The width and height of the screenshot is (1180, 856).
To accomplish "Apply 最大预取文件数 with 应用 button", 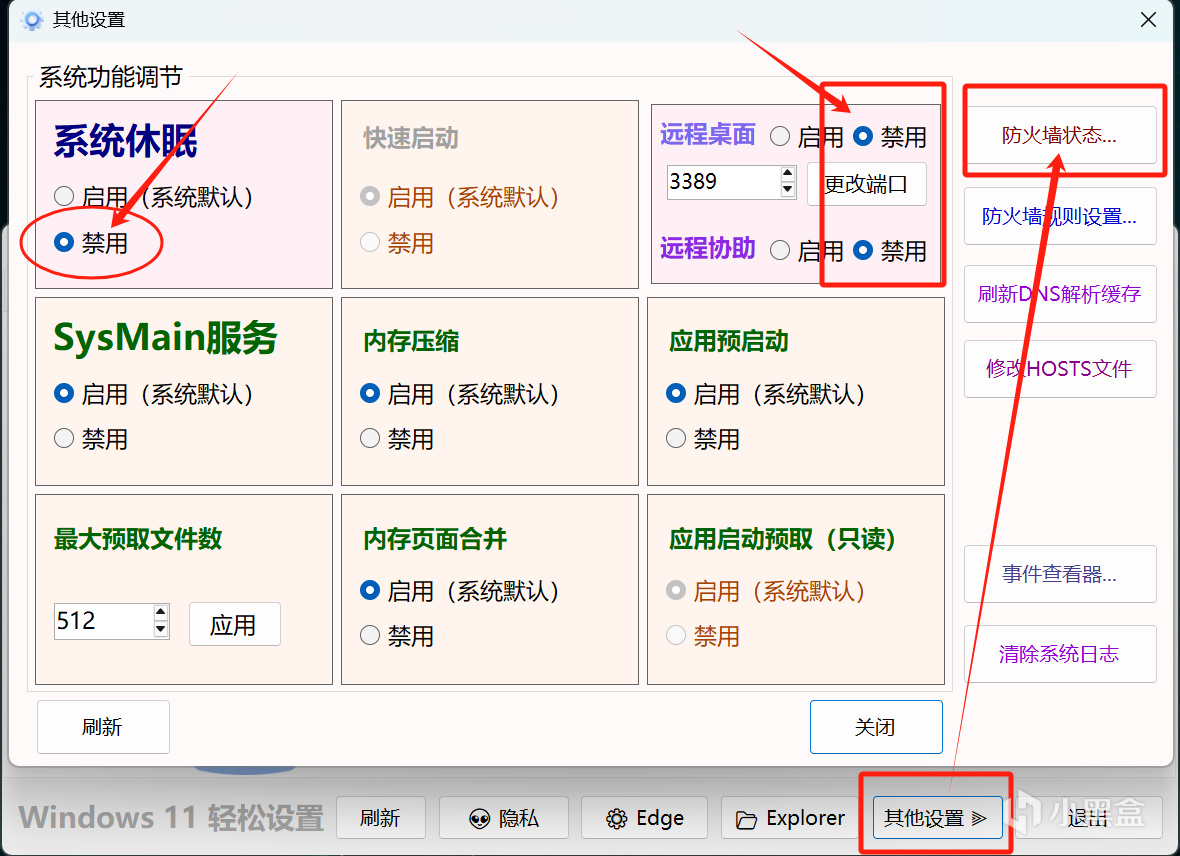I will pos(234,624).
